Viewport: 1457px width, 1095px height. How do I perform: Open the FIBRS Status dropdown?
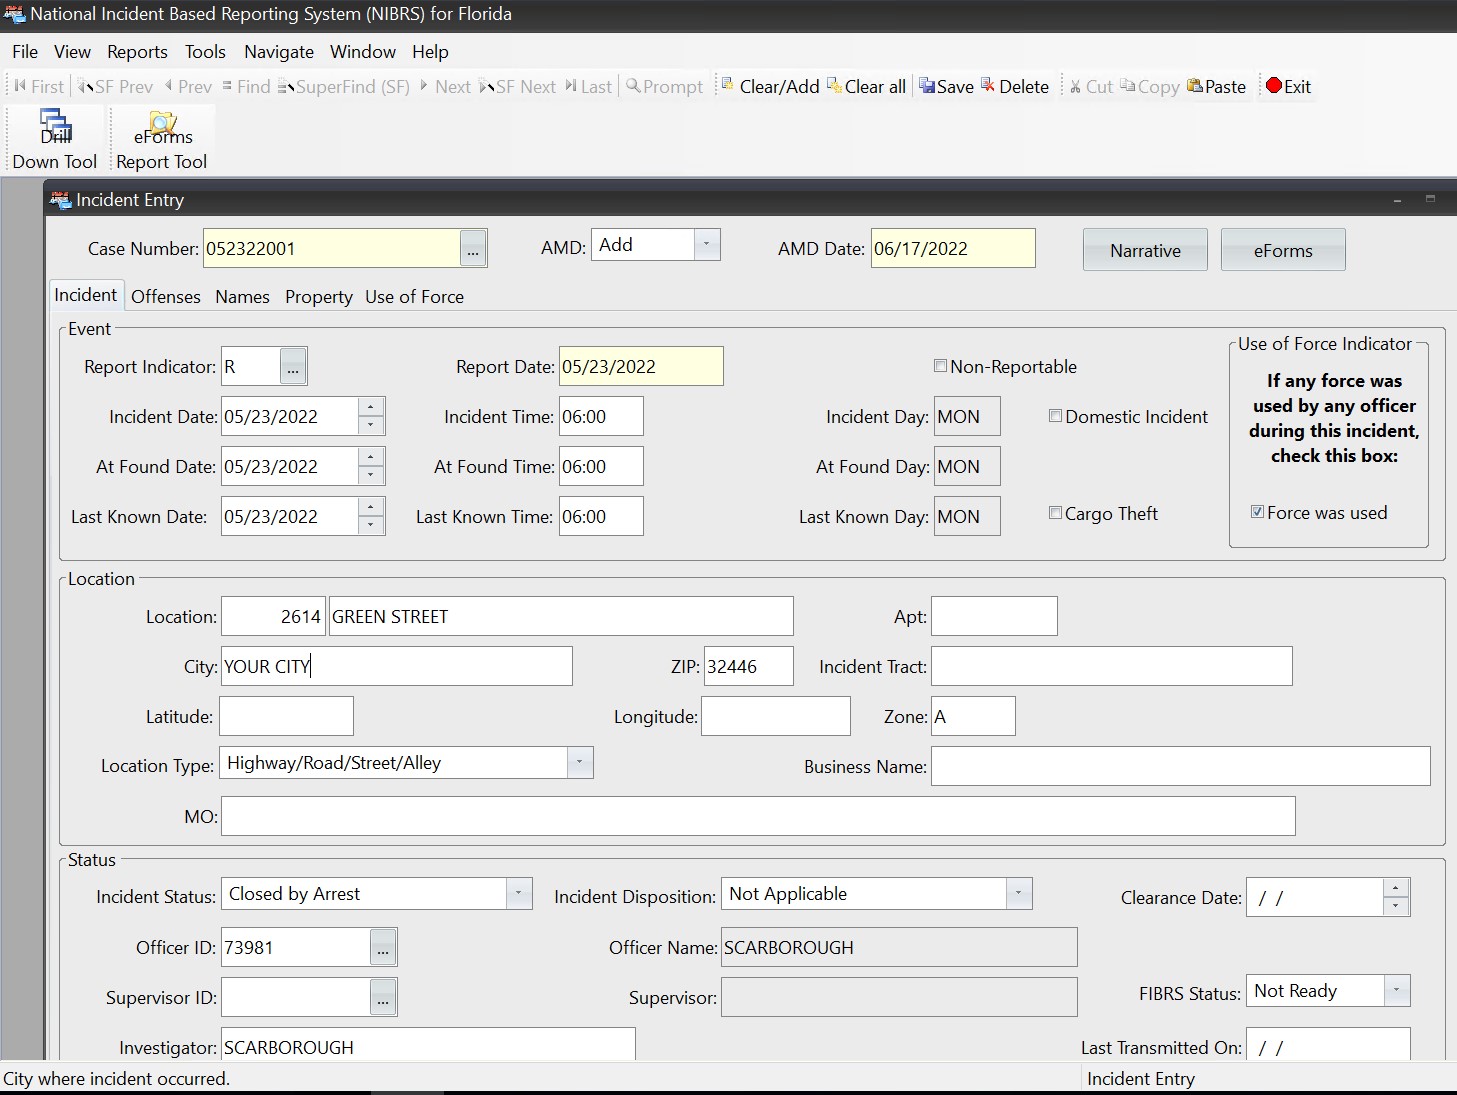pos(1396,991)
